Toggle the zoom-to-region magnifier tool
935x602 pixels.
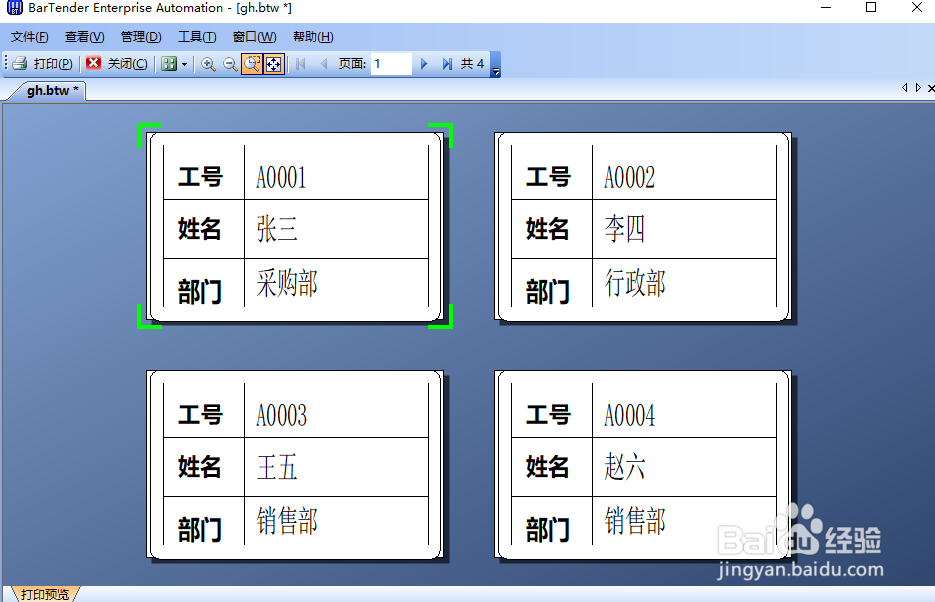[x=252, y=64]
